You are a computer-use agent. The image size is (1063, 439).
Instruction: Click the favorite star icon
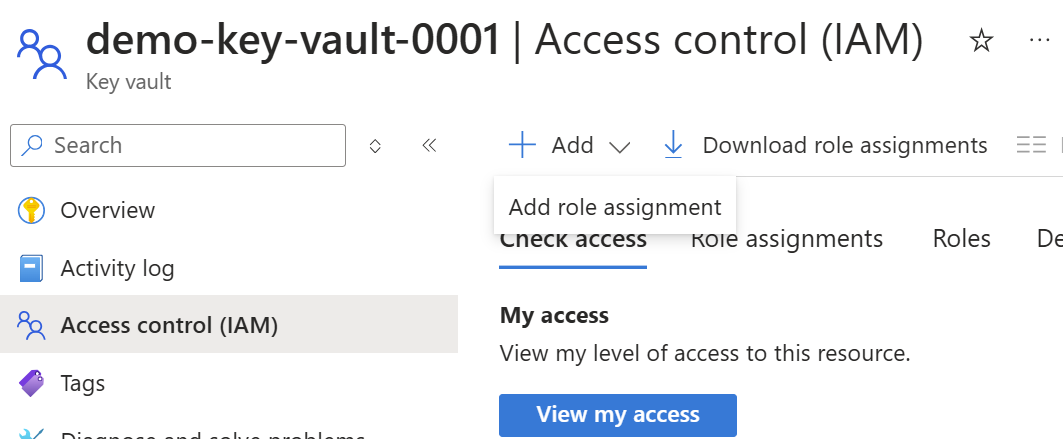pos(981,41)
